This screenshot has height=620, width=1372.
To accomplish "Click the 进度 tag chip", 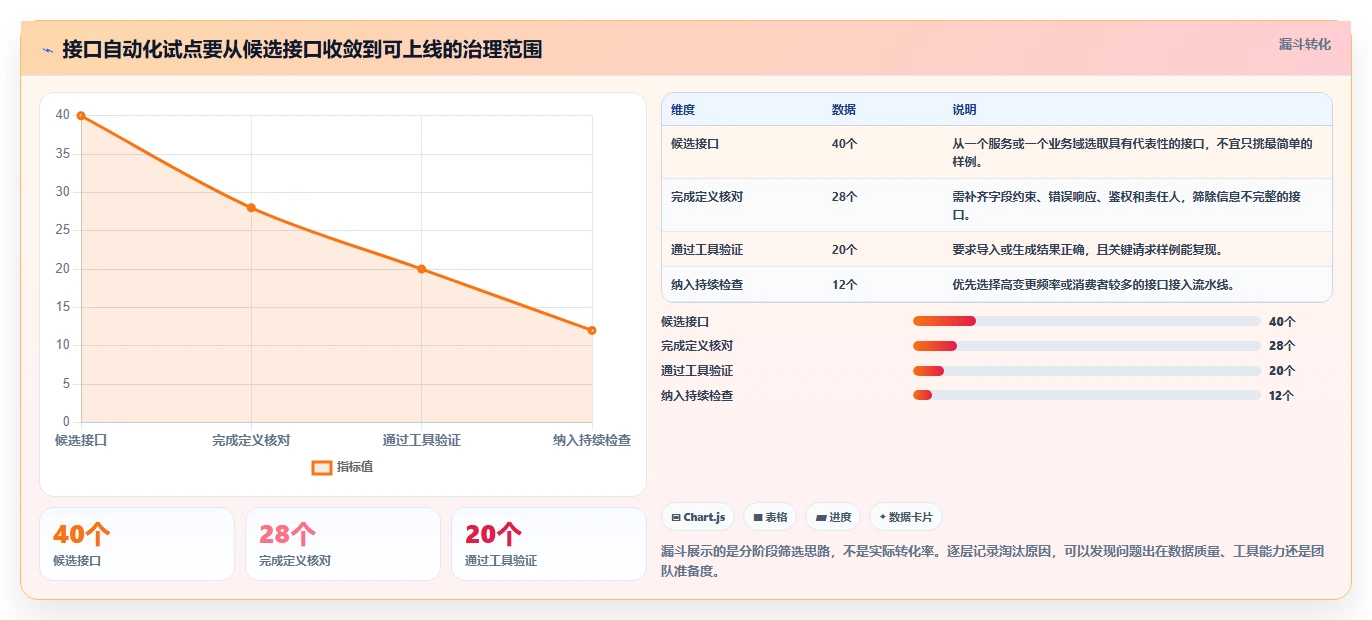I will 833,517.
